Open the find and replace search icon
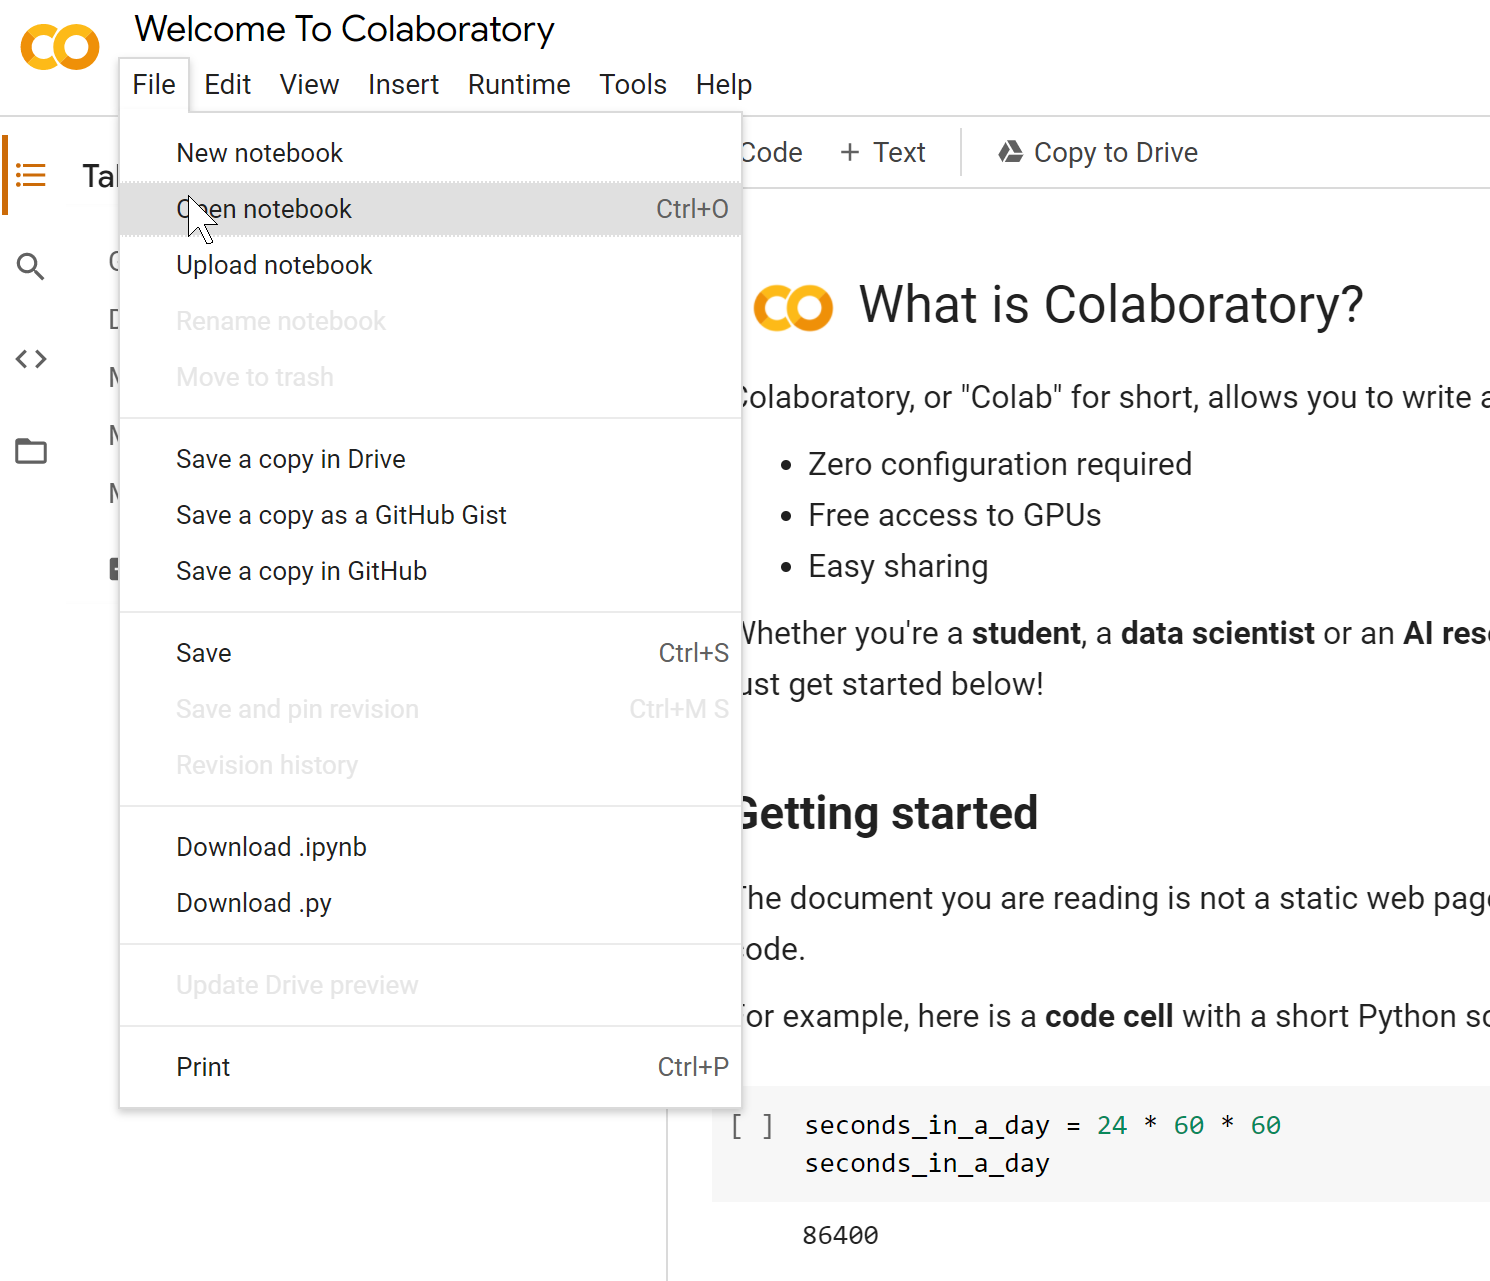The height and width of the screenshot is (1281, 1490). pyautogui.click(x=31, y=267)
